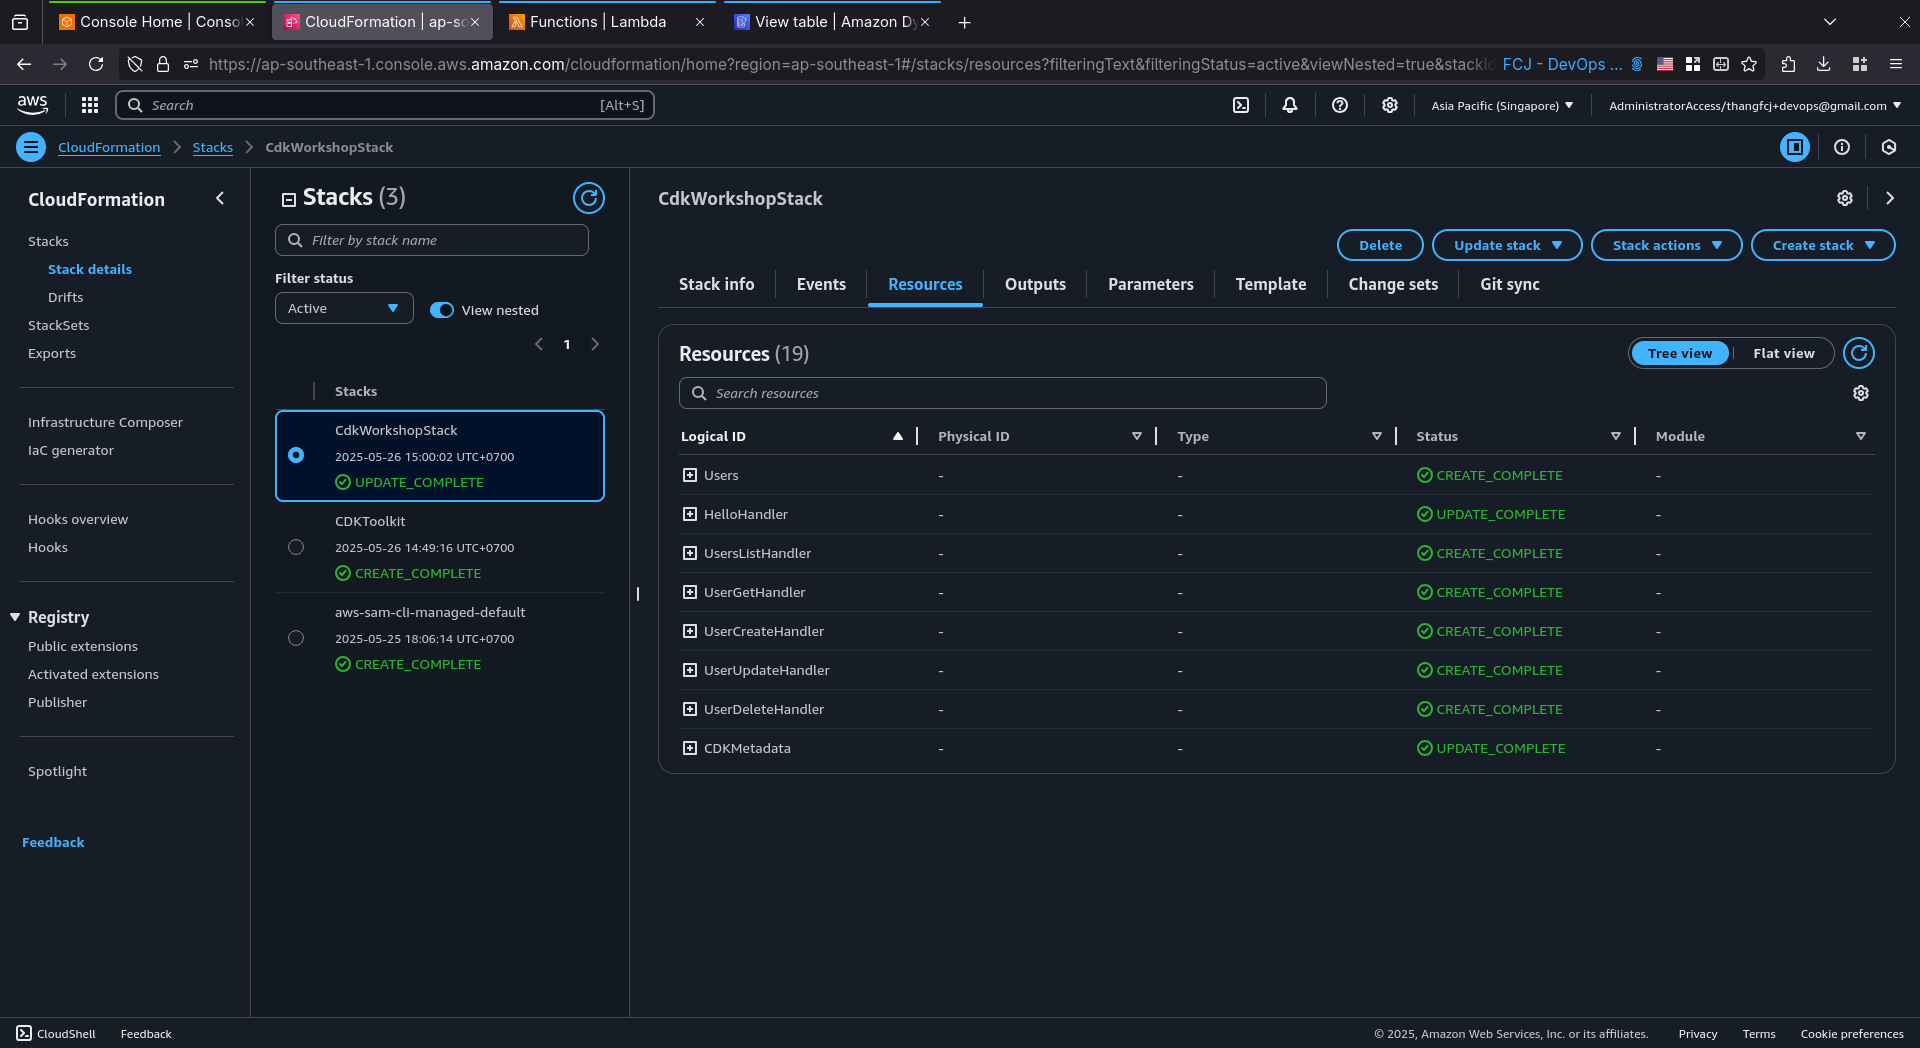Switch to the Outputs tab
Image resolution: width=1920 pixels, height=1048 pixels.
[1035, 284]
